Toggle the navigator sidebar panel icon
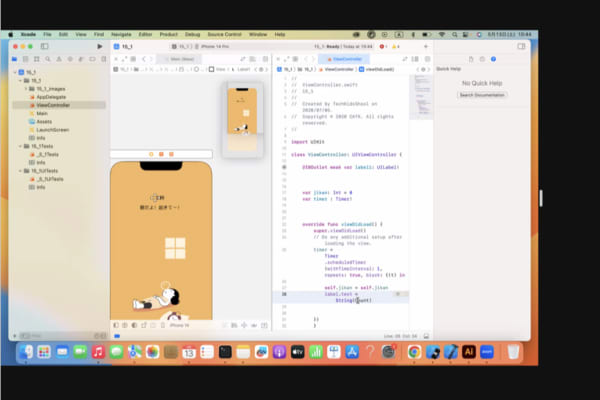 [x=44, y=46]
